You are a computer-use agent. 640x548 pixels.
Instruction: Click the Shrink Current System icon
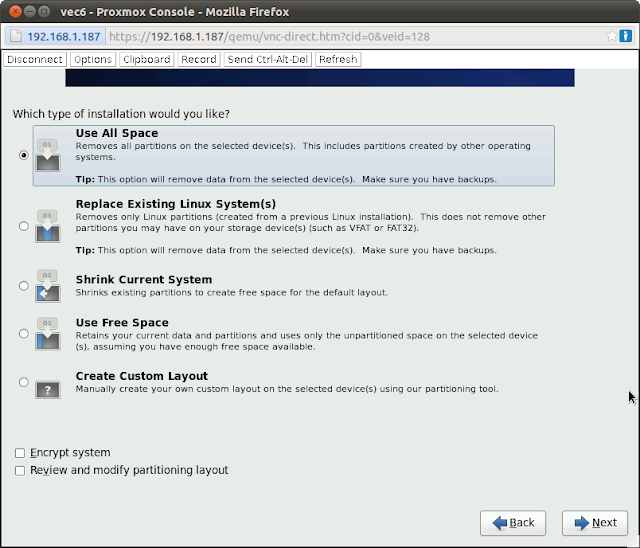(x=48, y=285)
